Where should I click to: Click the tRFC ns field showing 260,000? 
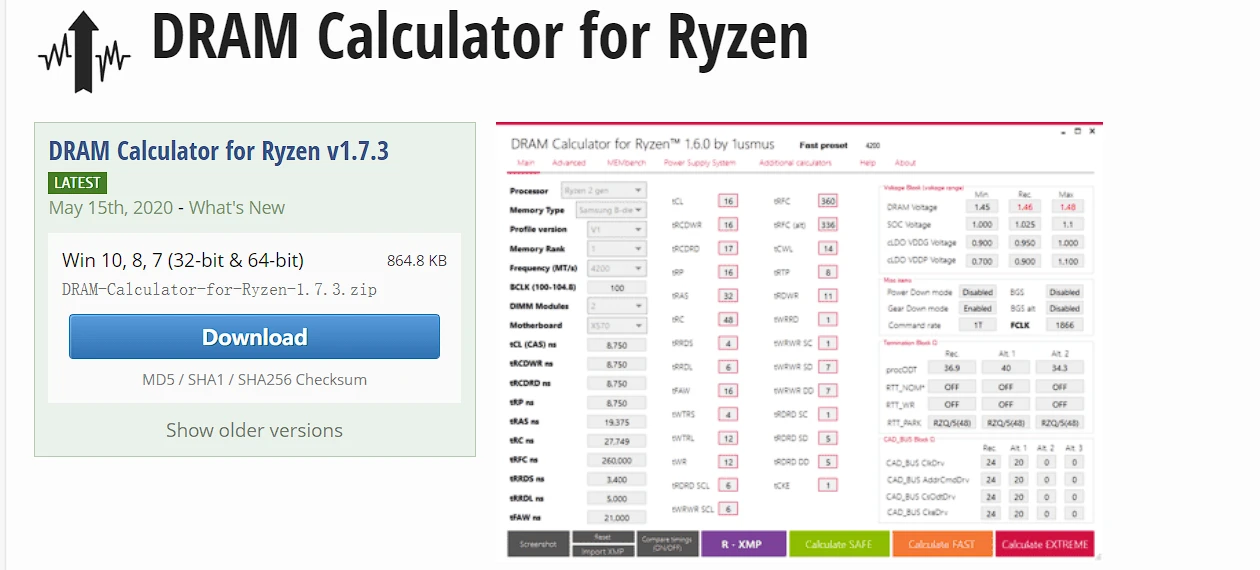click(617, 460)
